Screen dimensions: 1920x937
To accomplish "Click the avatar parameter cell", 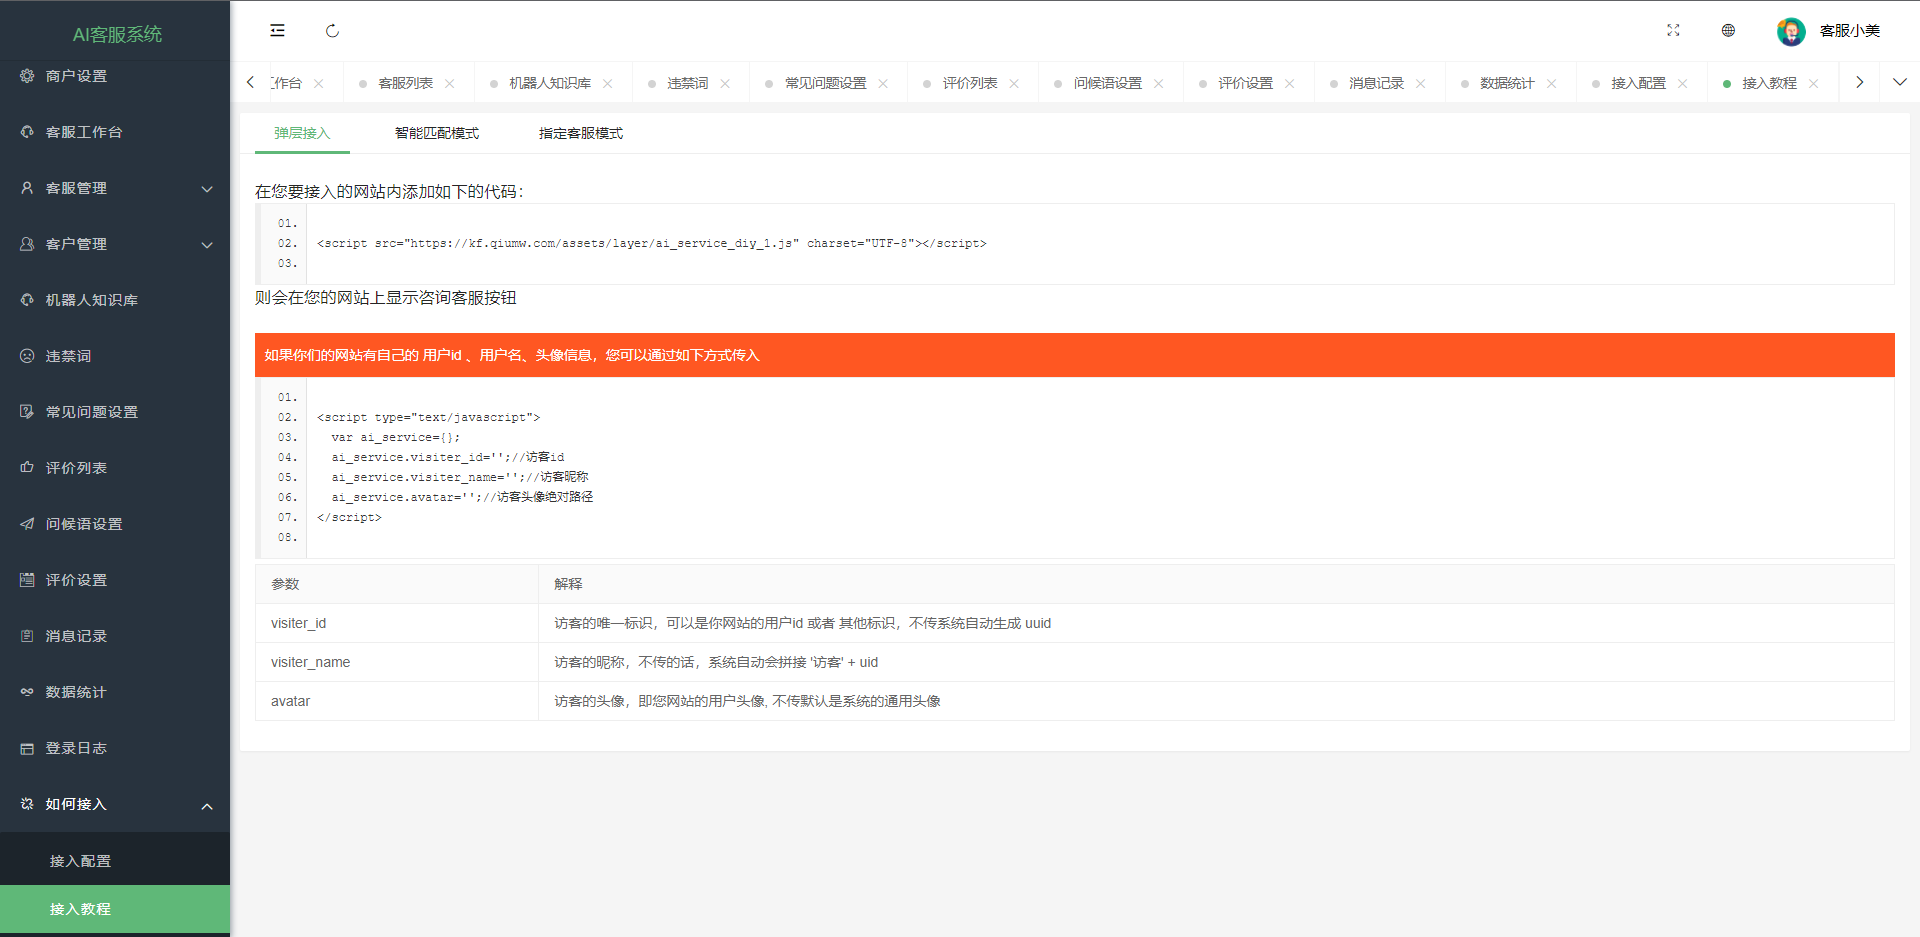I will click(397, 701).
